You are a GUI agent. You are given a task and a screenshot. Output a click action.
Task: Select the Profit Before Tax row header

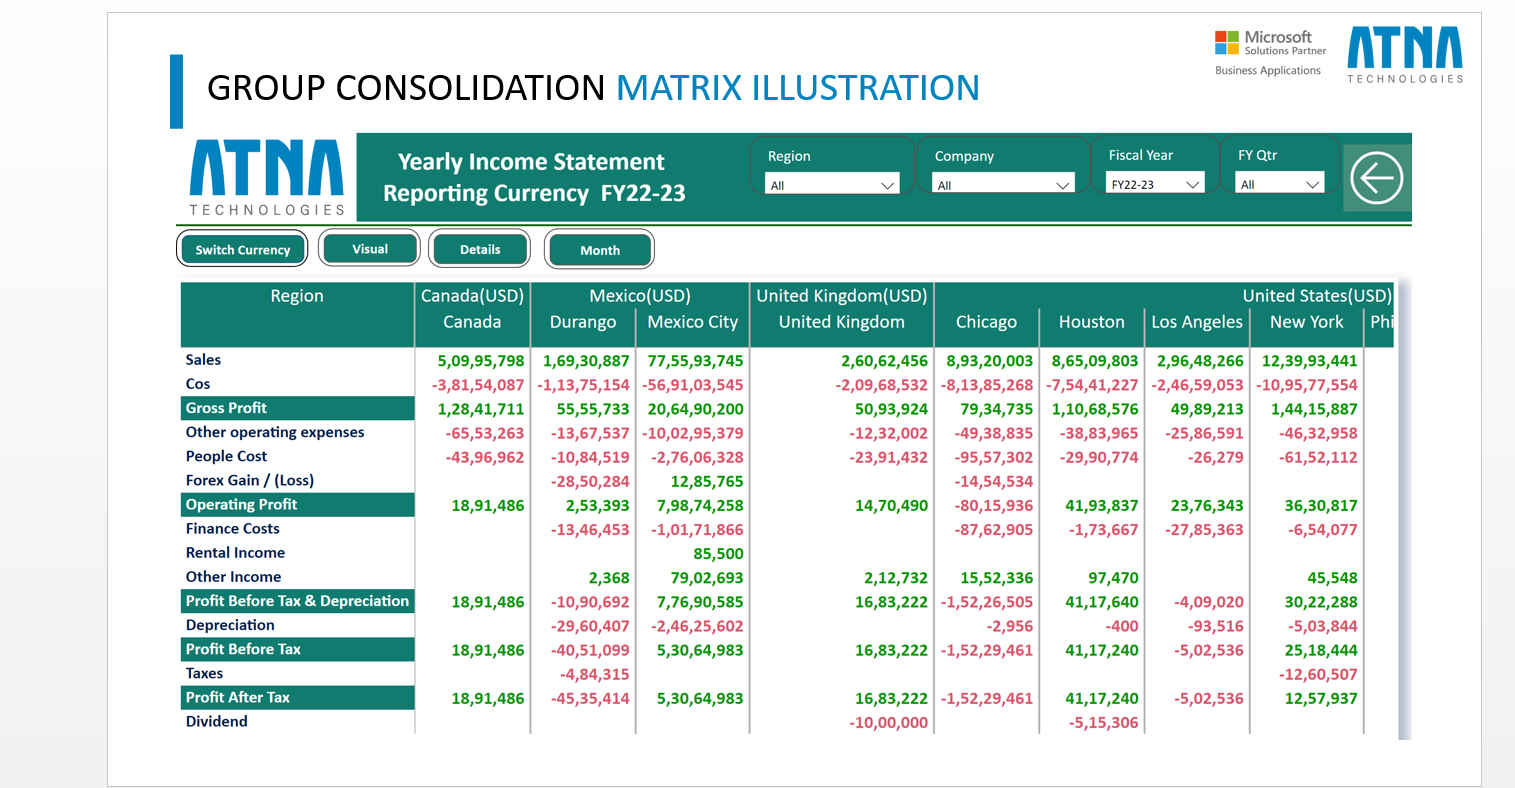[298, 649]
